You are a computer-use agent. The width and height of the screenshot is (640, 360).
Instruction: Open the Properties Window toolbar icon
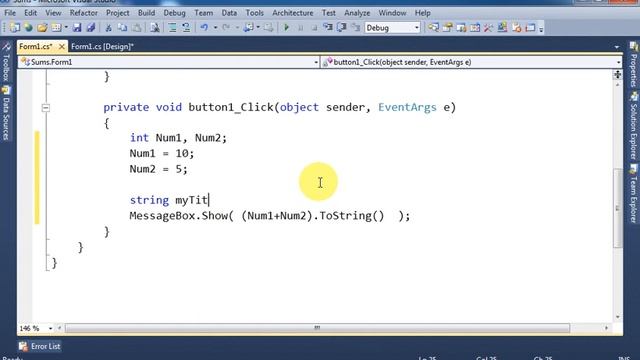pos(447,28)
